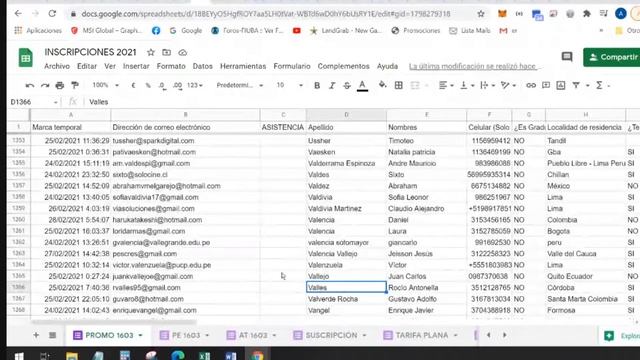Switch to the TARIFA PLANA sheet tab
This screenshot has width=640, height=360.
420,336
